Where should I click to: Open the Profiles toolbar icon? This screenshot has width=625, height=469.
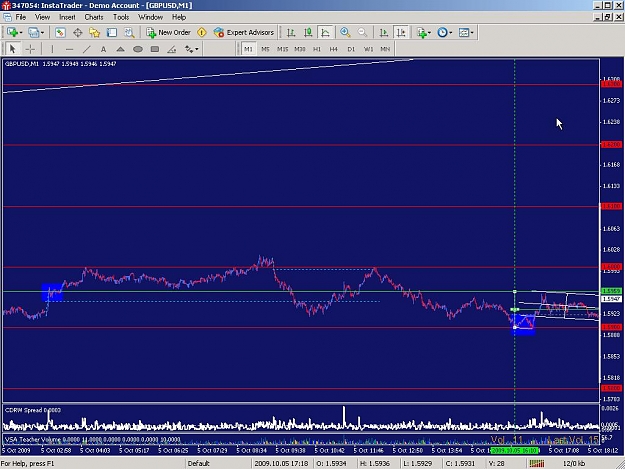[33, 33]
